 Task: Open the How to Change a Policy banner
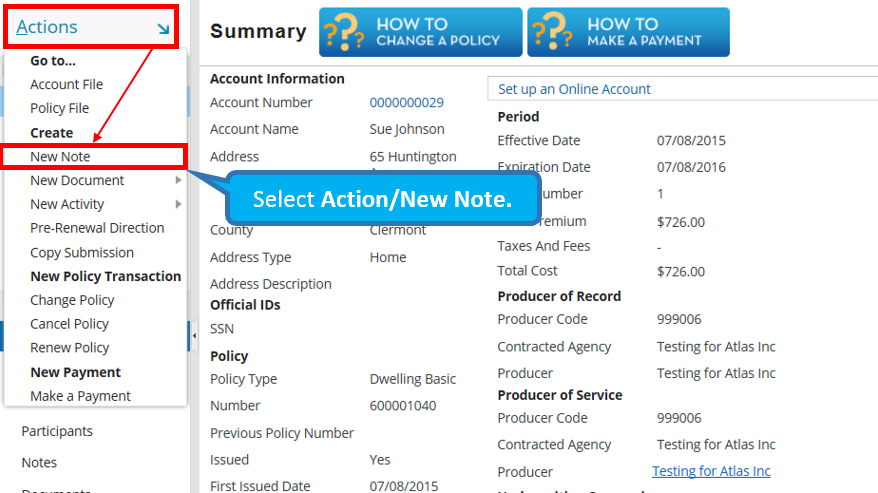click(420, 32)
